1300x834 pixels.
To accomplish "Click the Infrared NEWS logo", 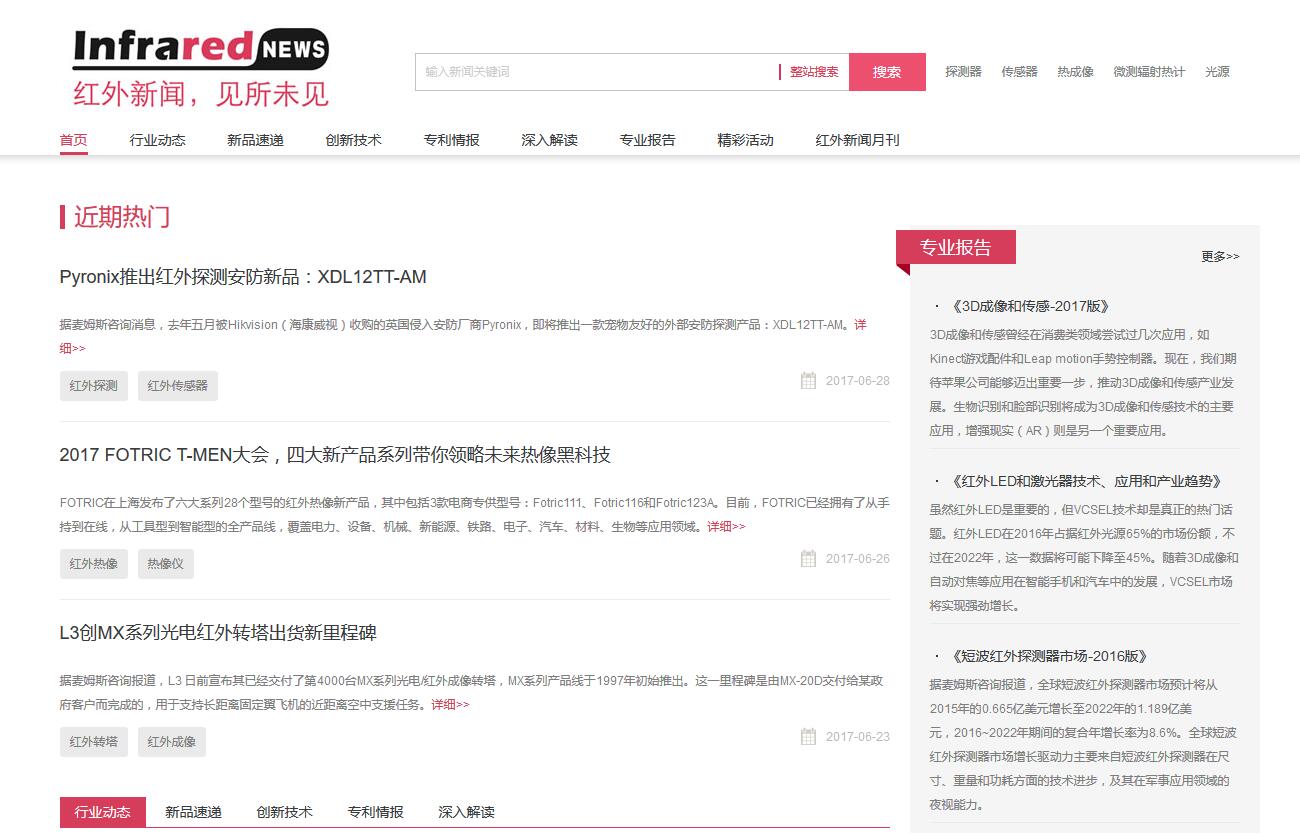I will point(200,67).
